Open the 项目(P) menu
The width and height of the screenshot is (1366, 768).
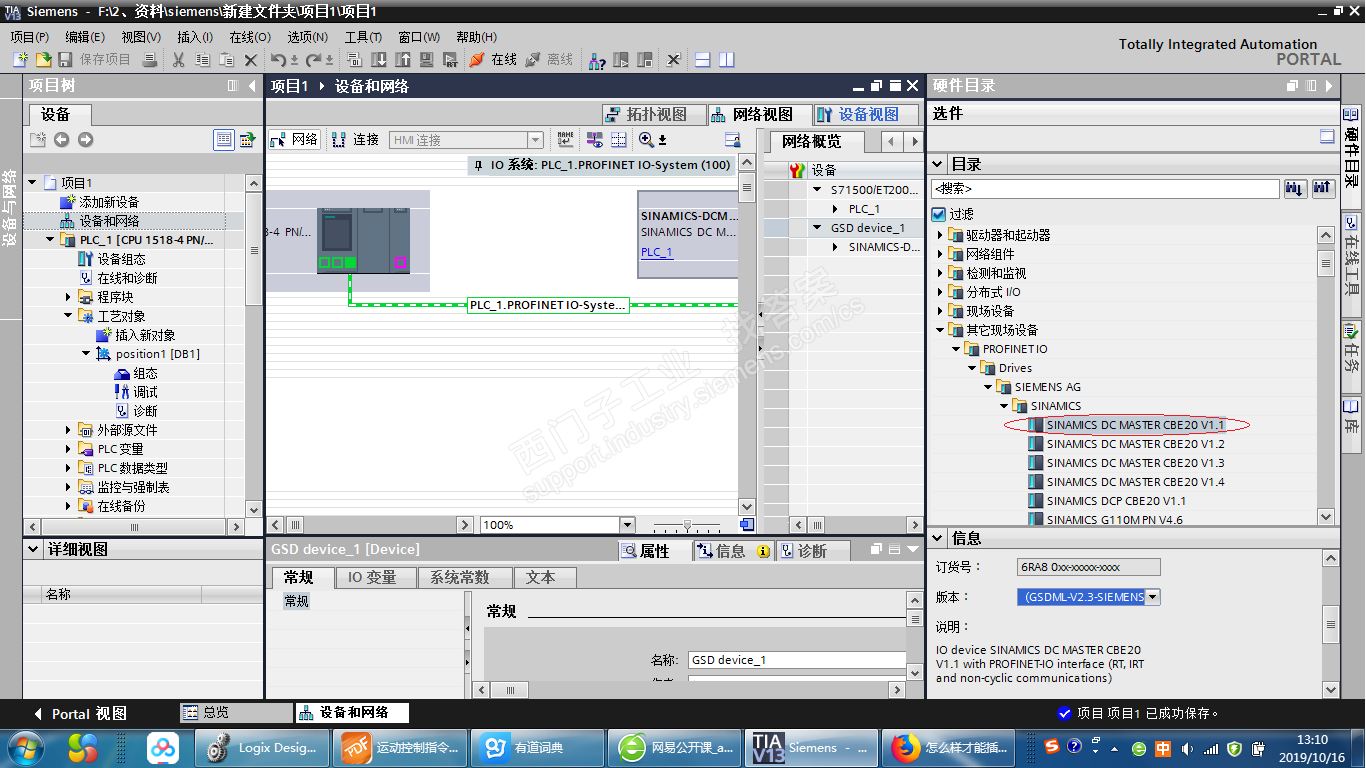30,37
